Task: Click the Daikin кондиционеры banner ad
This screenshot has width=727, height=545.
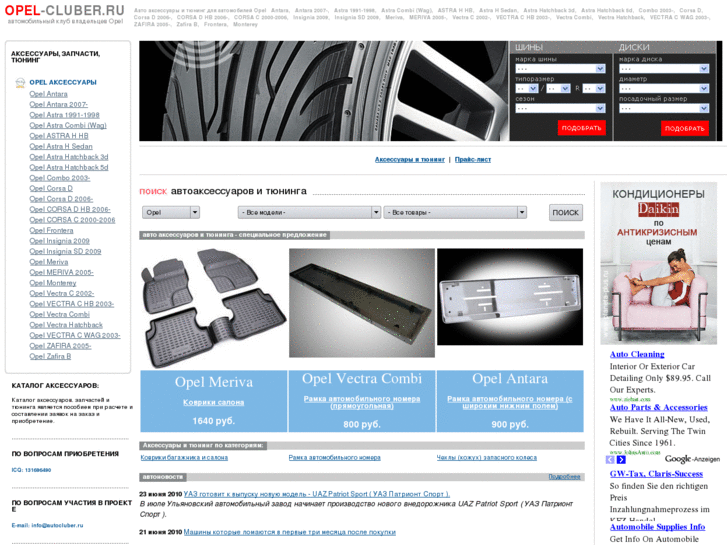Action: coord(658,263)
